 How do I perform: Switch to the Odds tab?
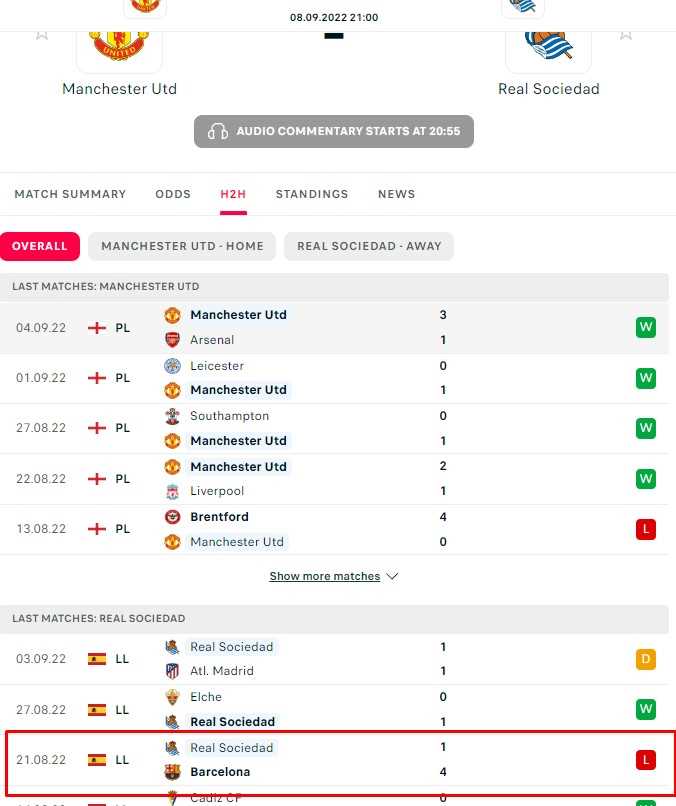coord(173,194)
